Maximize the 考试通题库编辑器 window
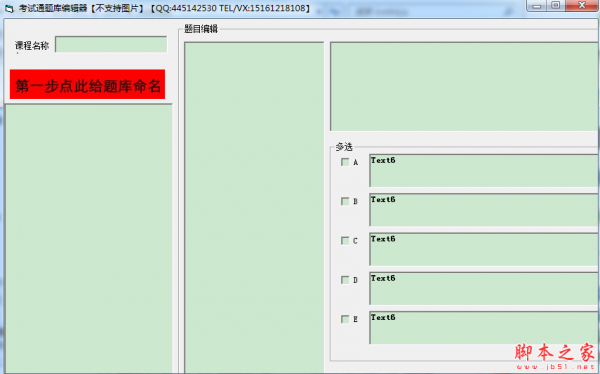Viewport: 600px width, 374px height. tap(556, 5)
